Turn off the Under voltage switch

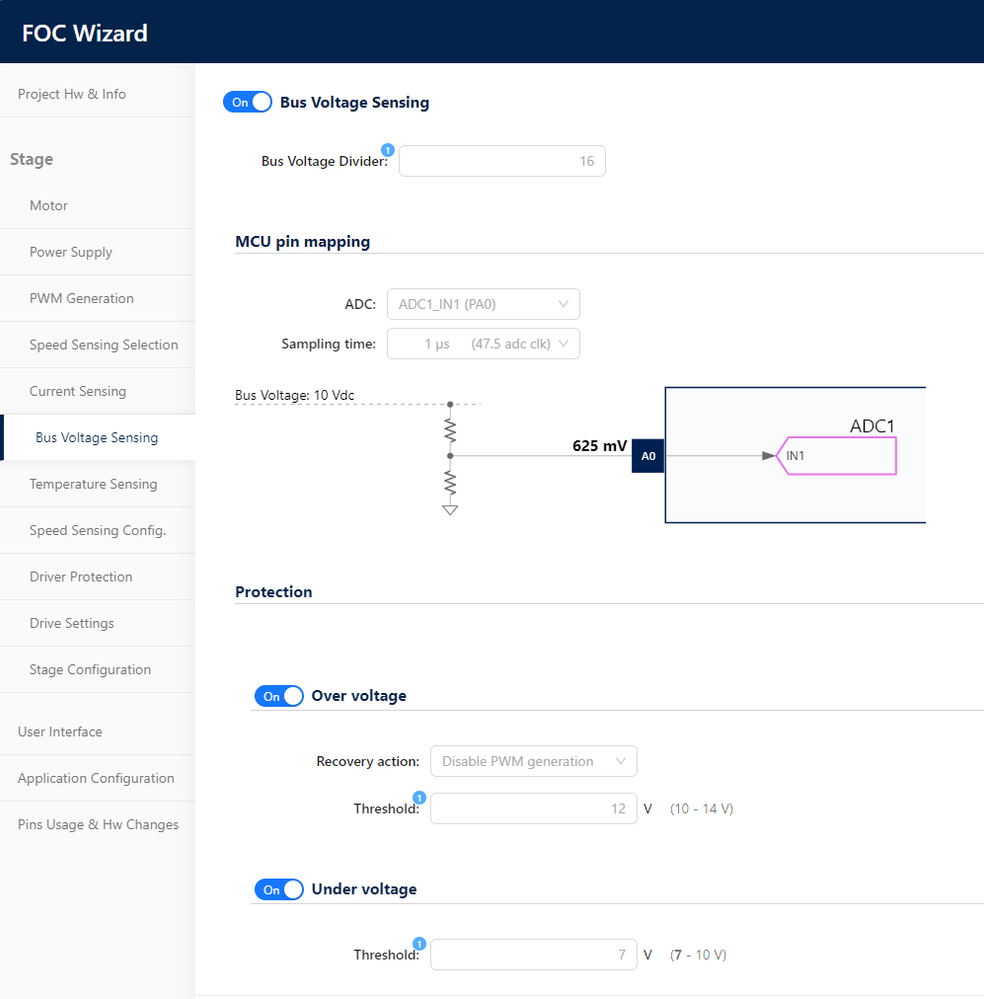coord(279,889)
